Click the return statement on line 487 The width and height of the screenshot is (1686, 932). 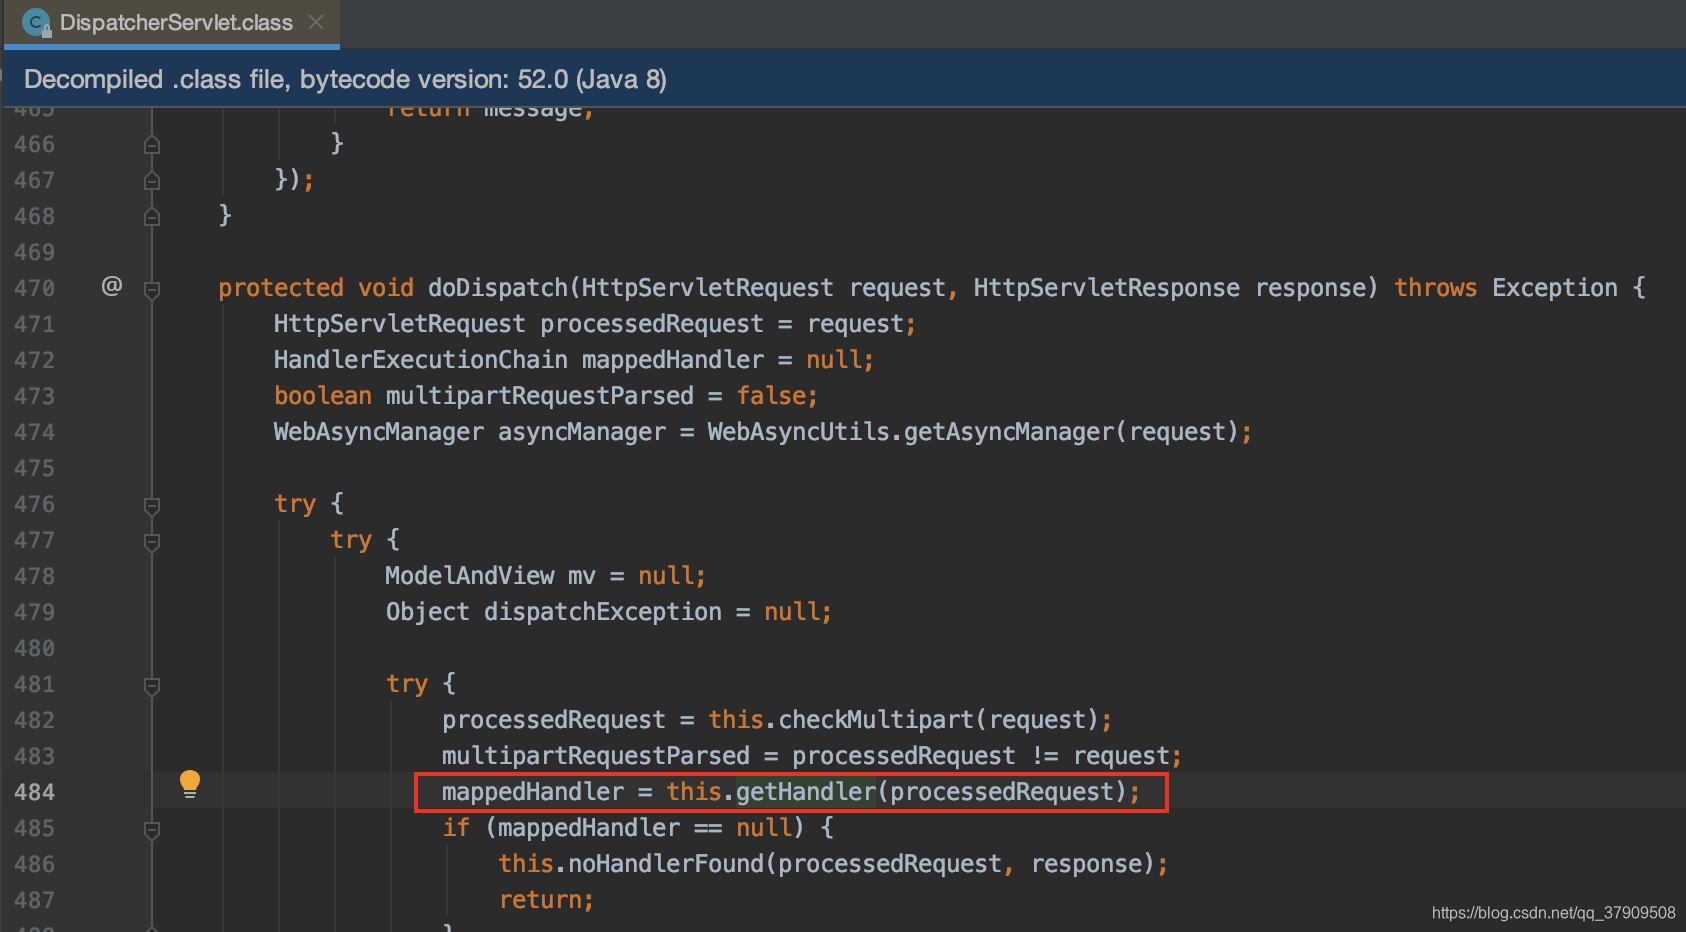click(x=540, y=900)
